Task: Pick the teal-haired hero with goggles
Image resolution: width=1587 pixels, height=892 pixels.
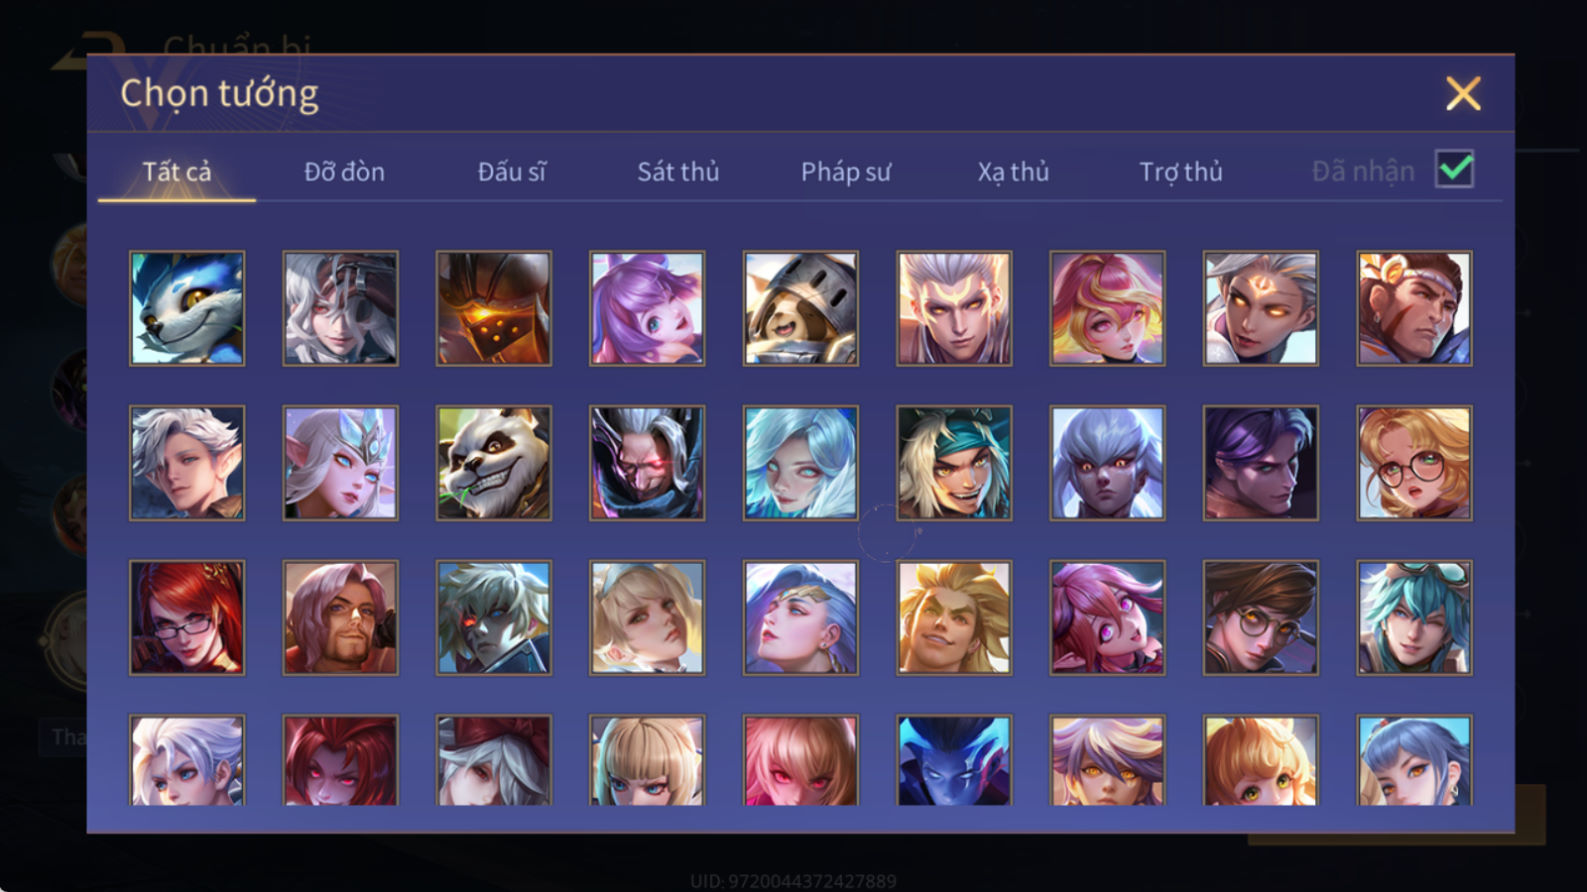Action: point(1414,617)
